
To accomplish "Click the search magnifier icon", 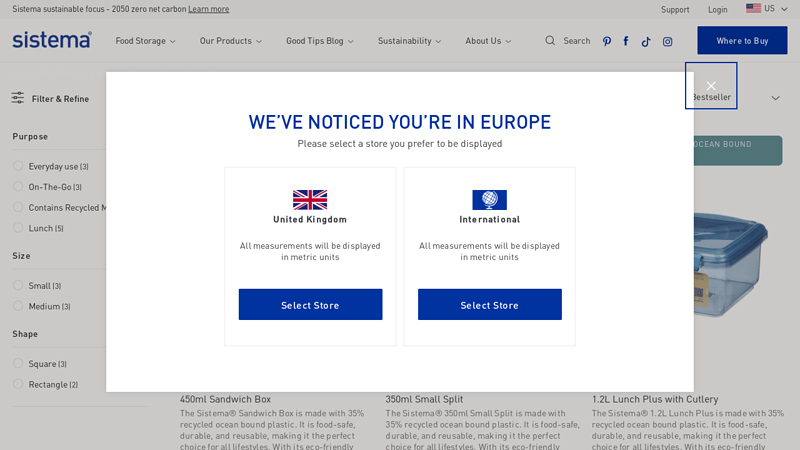I will pyautogui.click(x=549, y=40).
